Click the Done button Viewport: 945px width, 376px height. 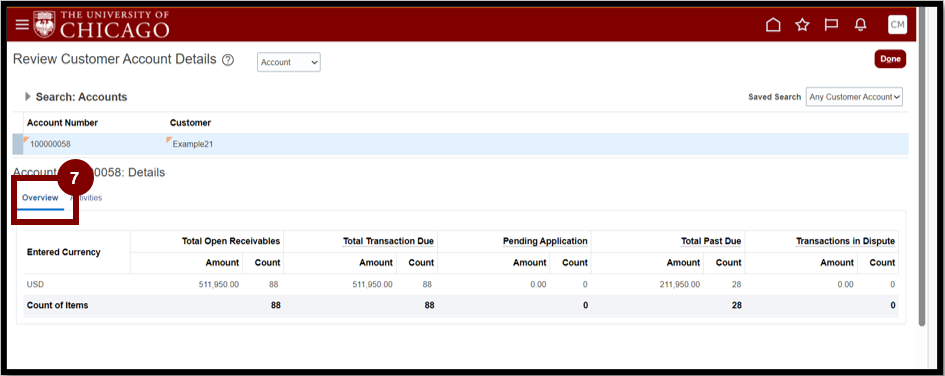tap(890, 59)
